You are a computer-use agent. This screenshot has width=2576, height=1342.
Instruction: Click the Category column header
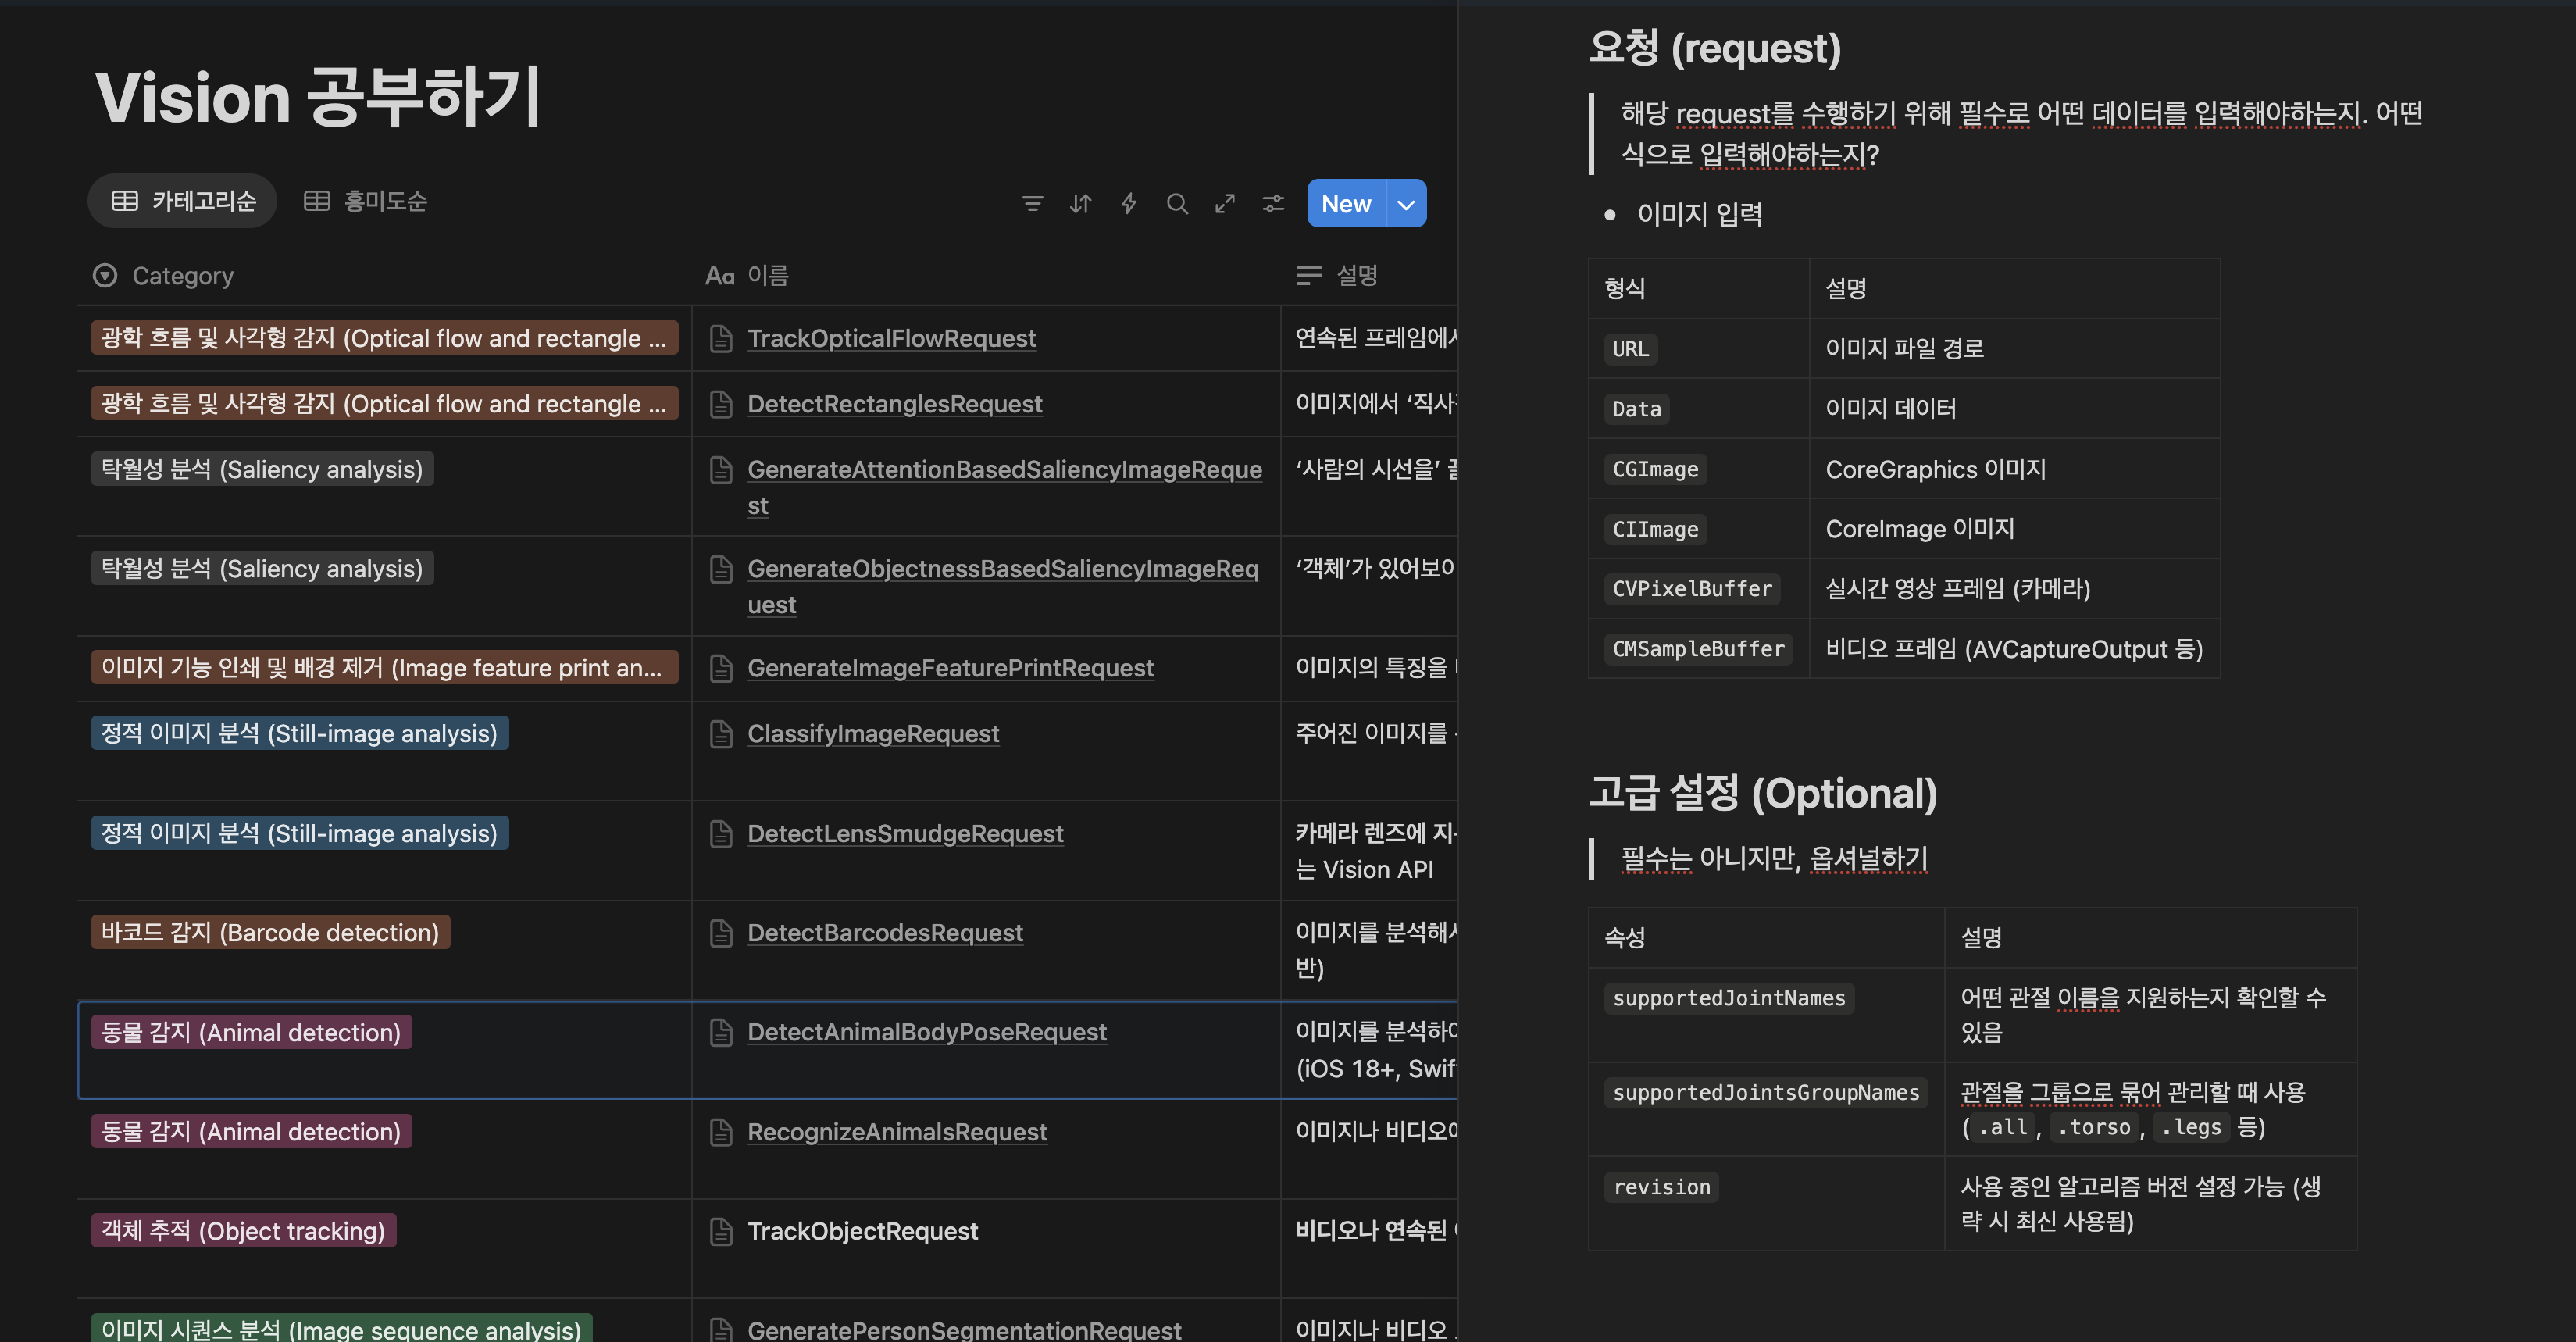point(183,276)
